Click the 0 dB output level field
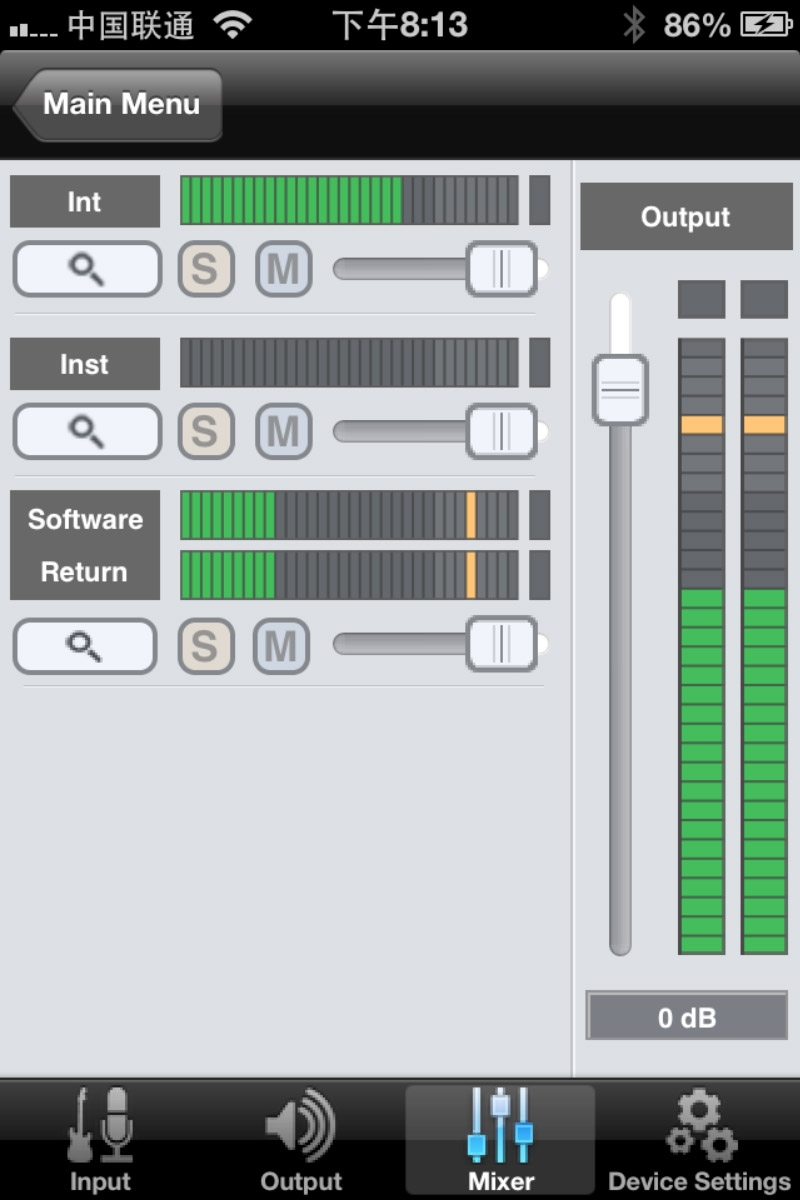The height and width of the screenshot is (1200, 800). pos(687,1018)
